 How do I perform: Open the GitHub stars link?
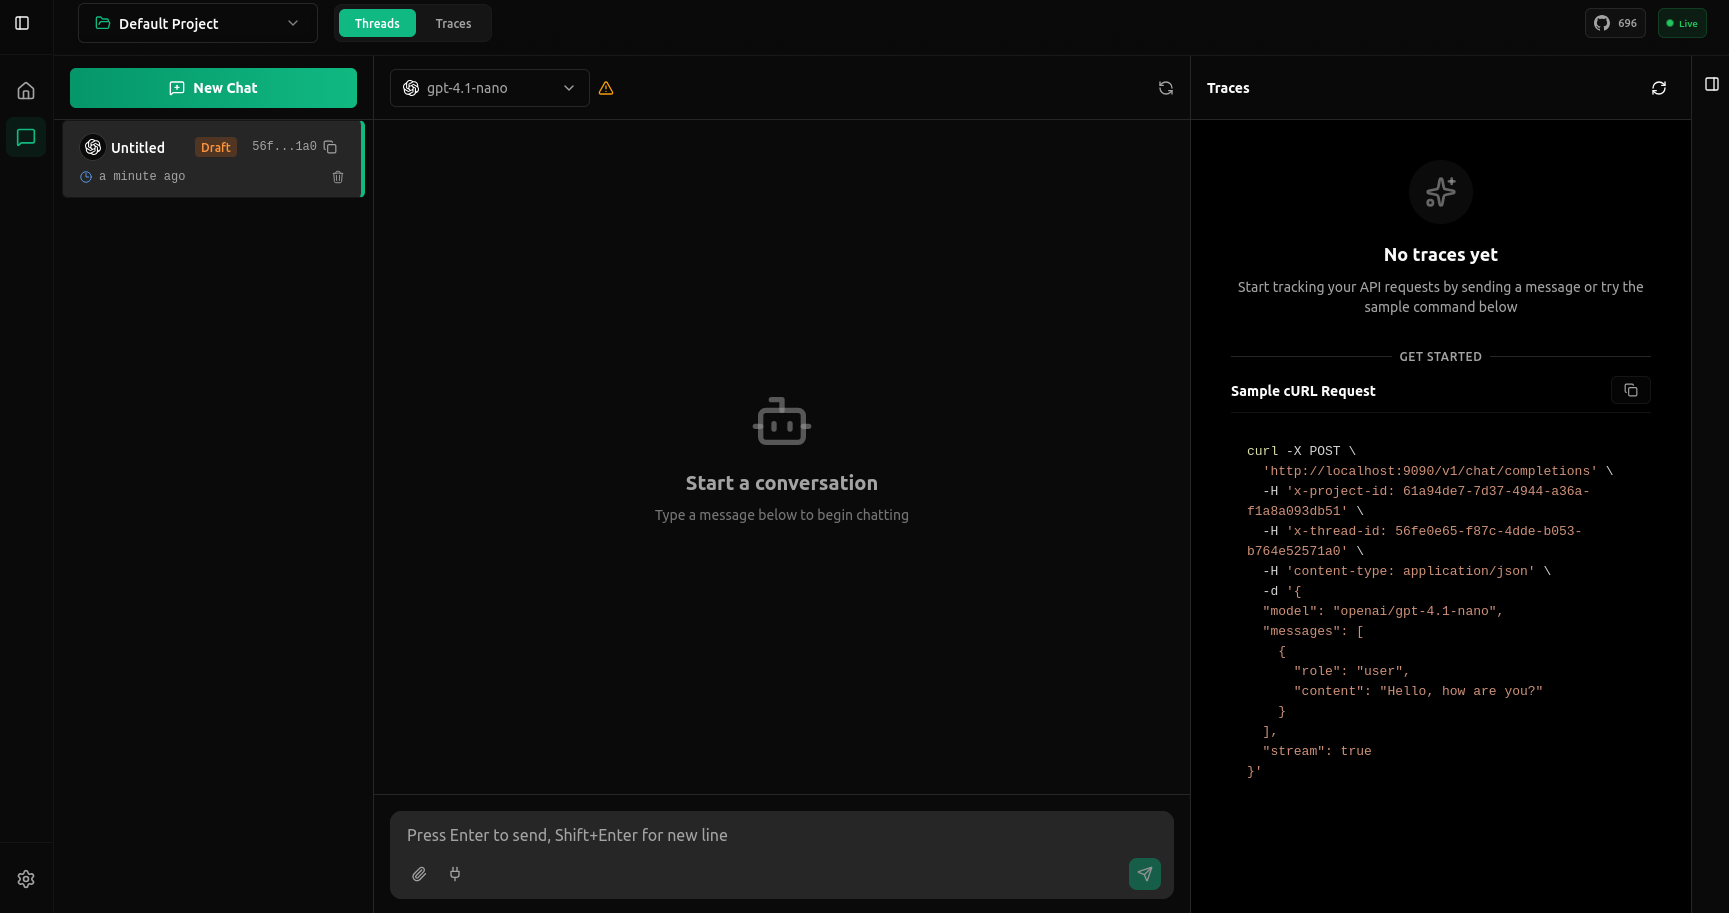(x=1614, y=23)
